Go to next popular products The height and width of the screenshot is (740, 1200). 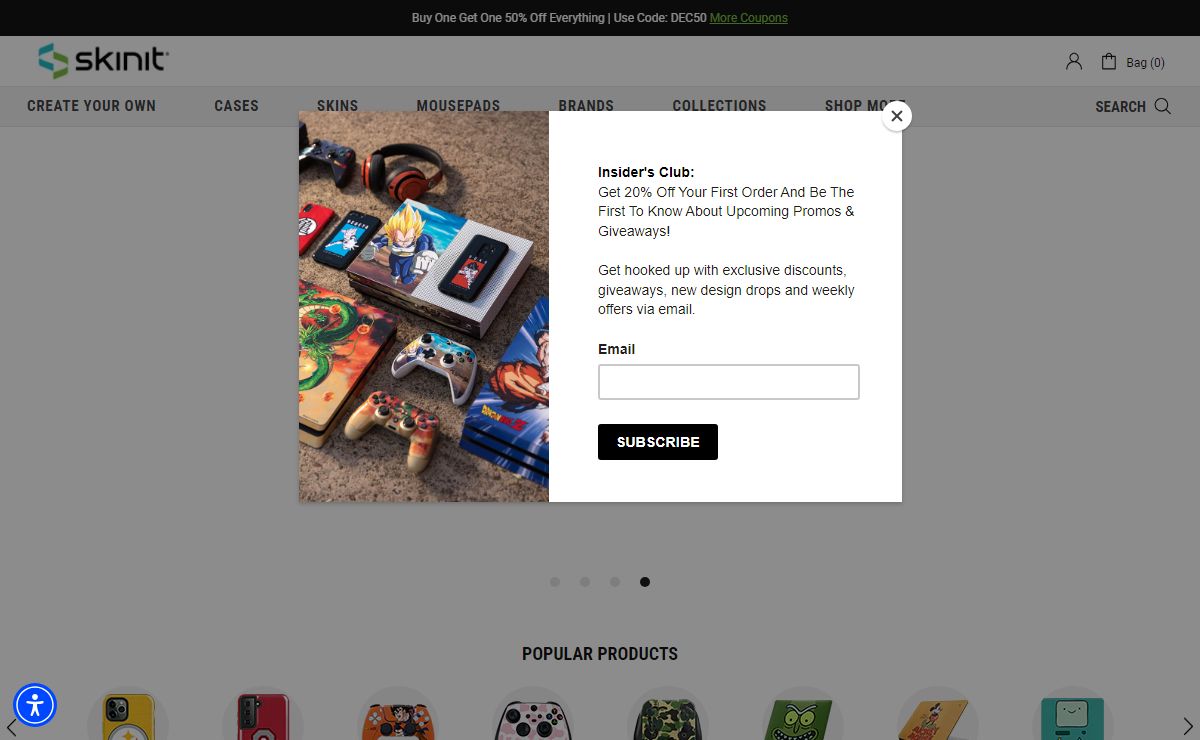click(x=1188, y=727)
